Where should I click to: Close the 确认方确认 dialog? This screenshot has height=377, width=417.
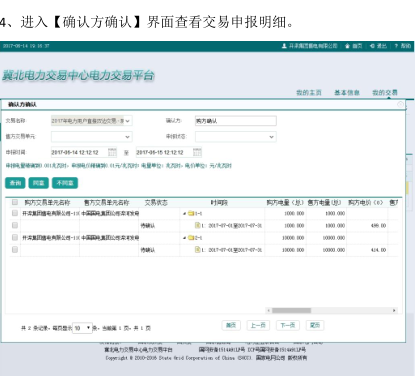click(400, 105)
